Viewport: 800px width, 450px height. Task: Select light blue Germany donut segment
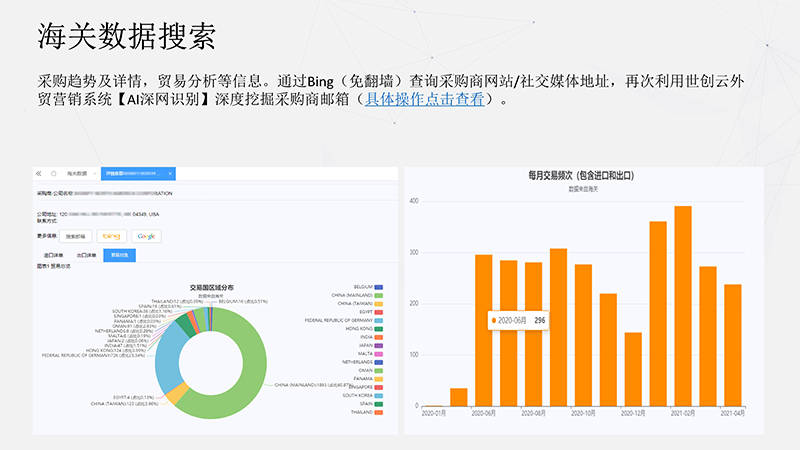coord(168,357)
